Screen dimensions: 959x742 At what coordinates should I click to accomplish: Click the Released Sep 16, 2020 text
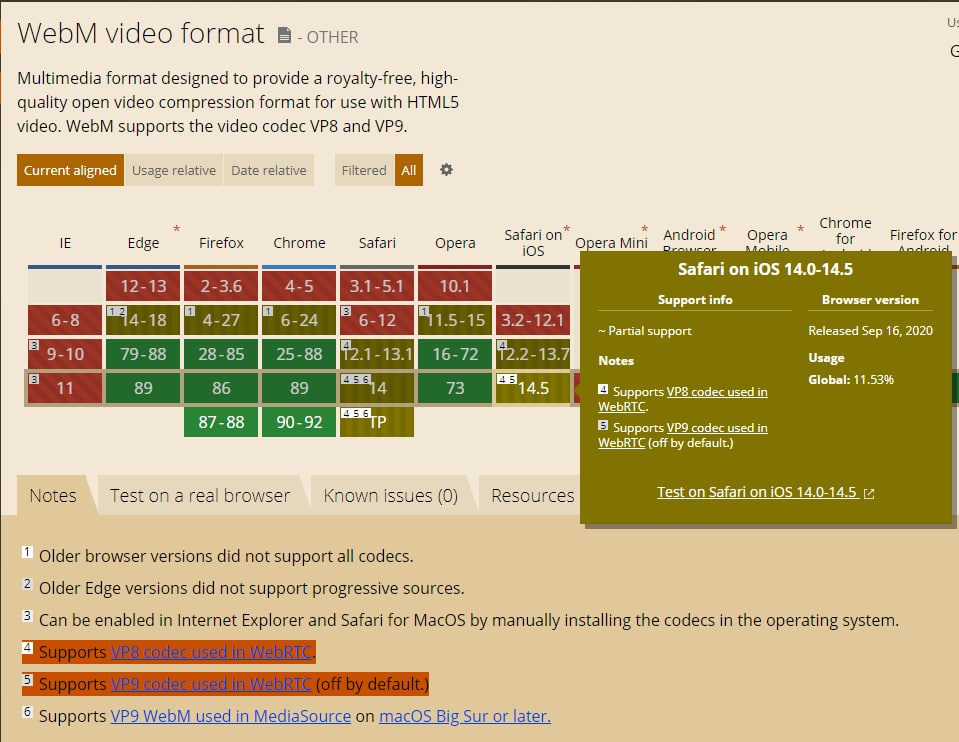point(870,330)
